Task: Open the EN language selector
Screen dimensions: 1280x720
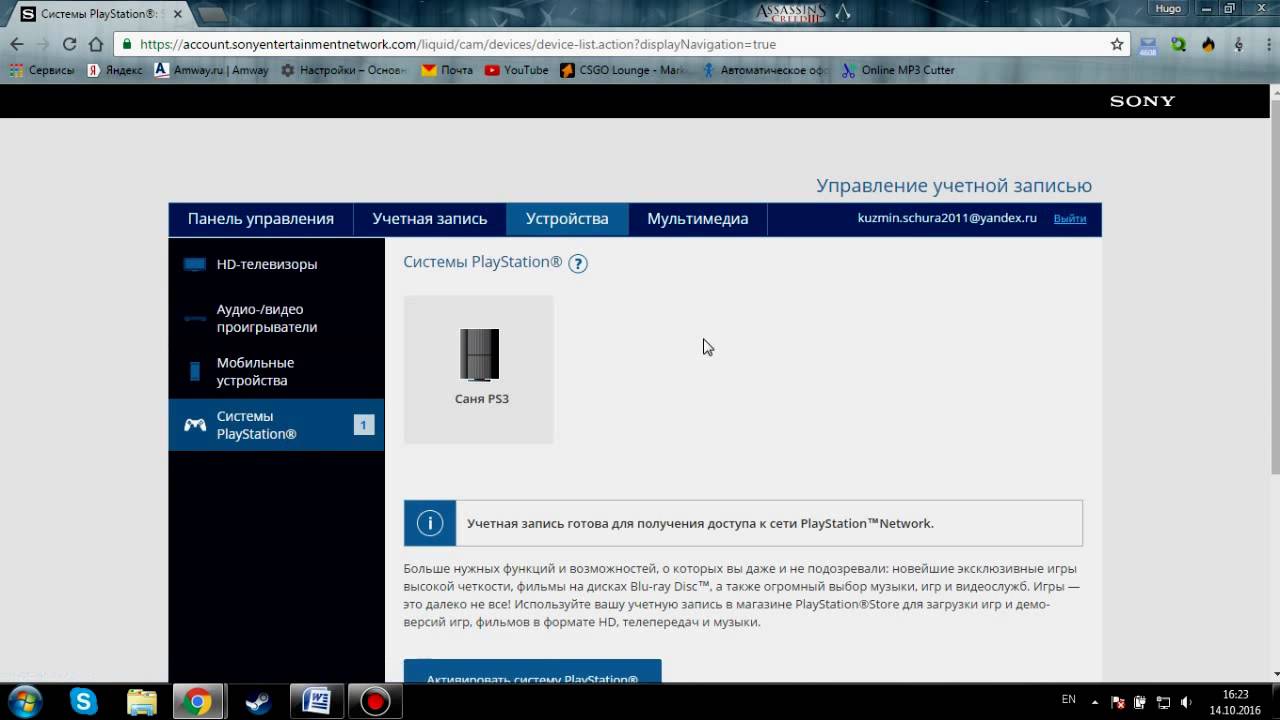Action: [1069, 700]
